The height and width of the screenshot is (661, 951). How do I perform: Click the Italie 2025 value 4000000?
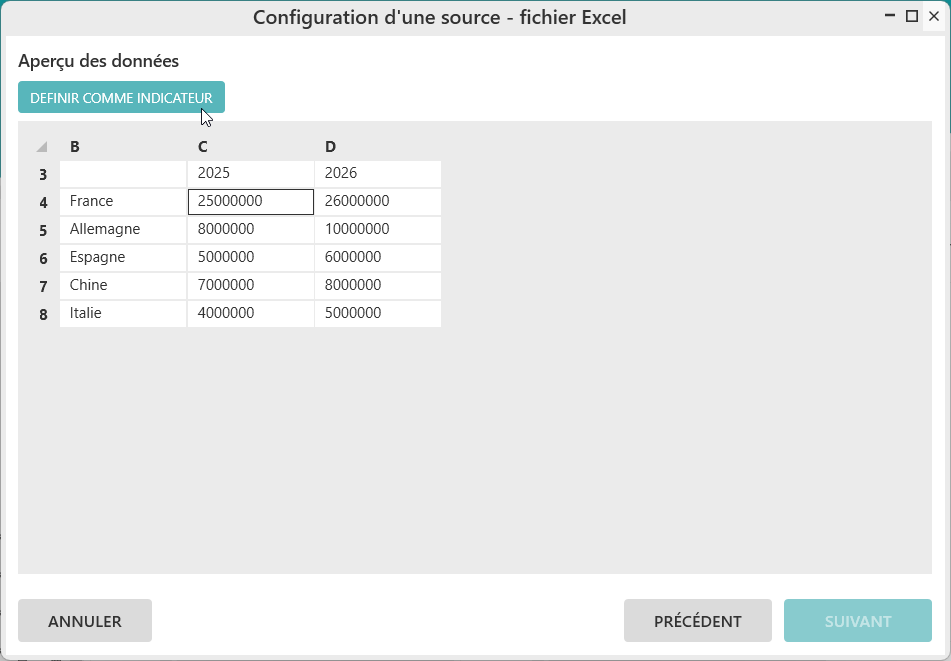coord(250,313)
